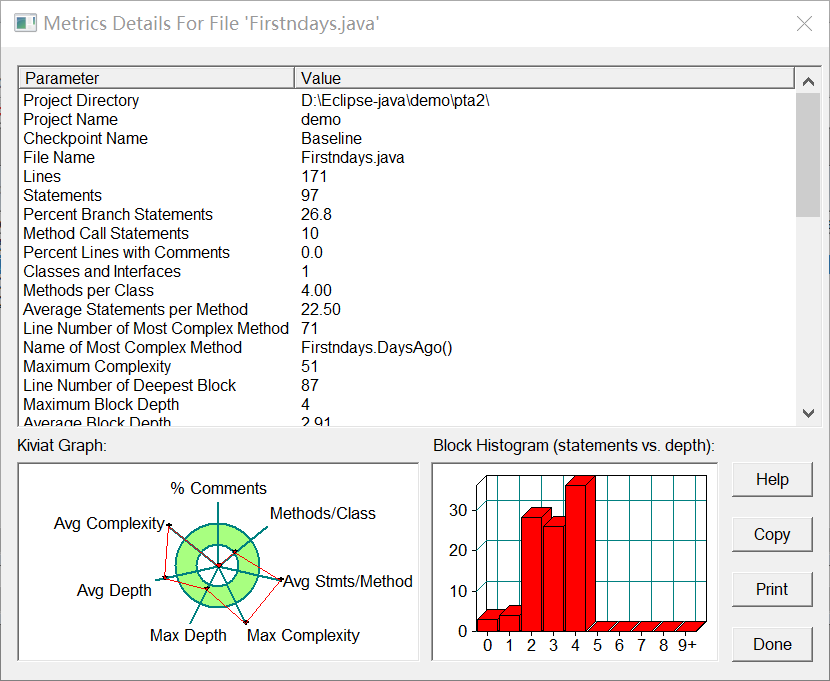Click the scroll down arrow of metrics list
The width and height of the screenshot is (830, 681).
pos(808,413)
